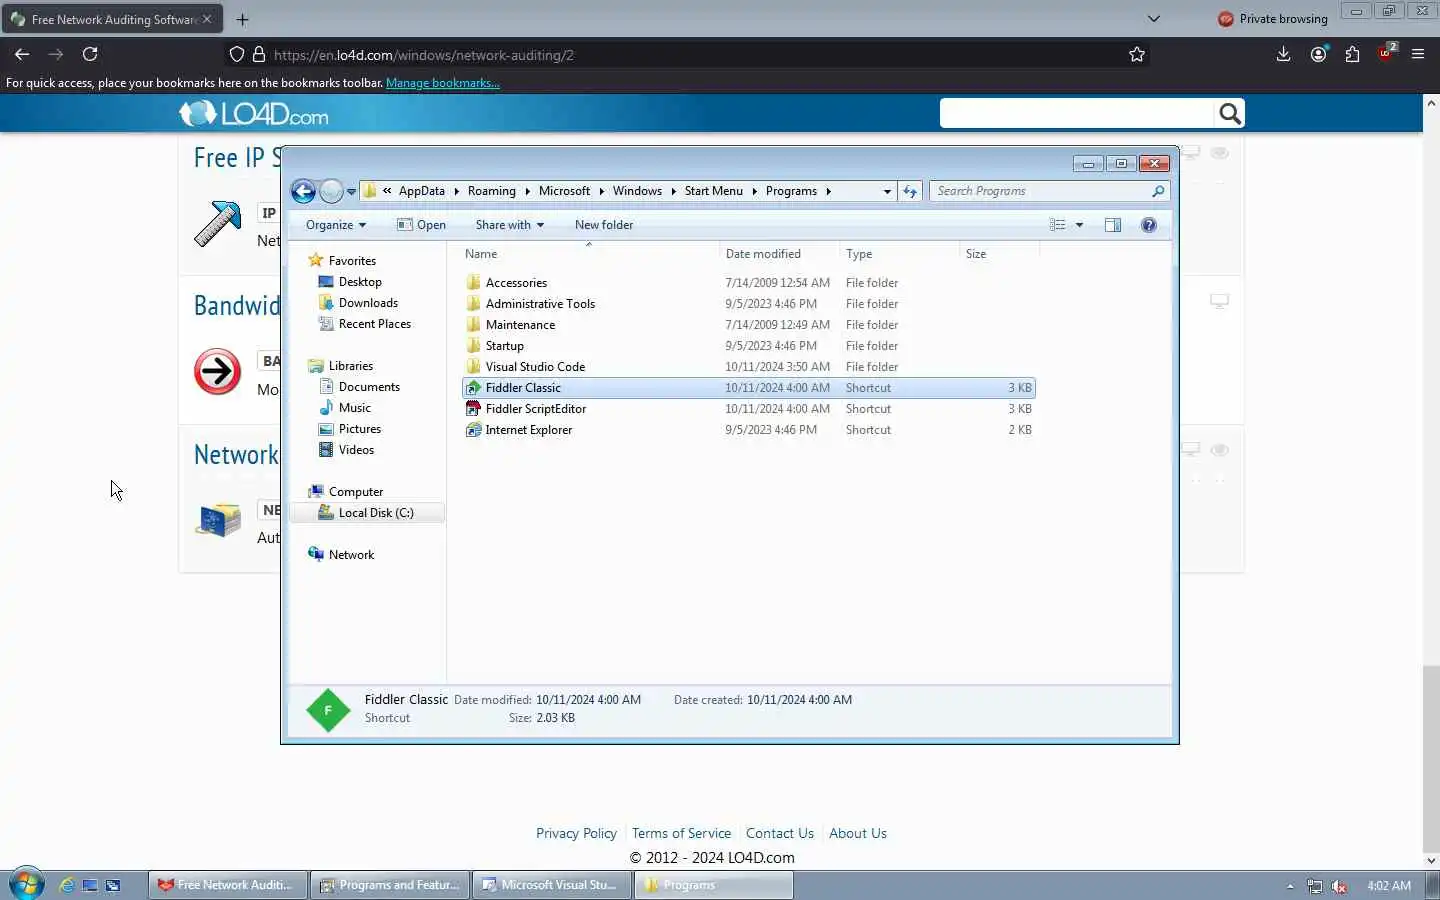Click the change view icon
The image size is (1440, 900).
point(1058,225)
